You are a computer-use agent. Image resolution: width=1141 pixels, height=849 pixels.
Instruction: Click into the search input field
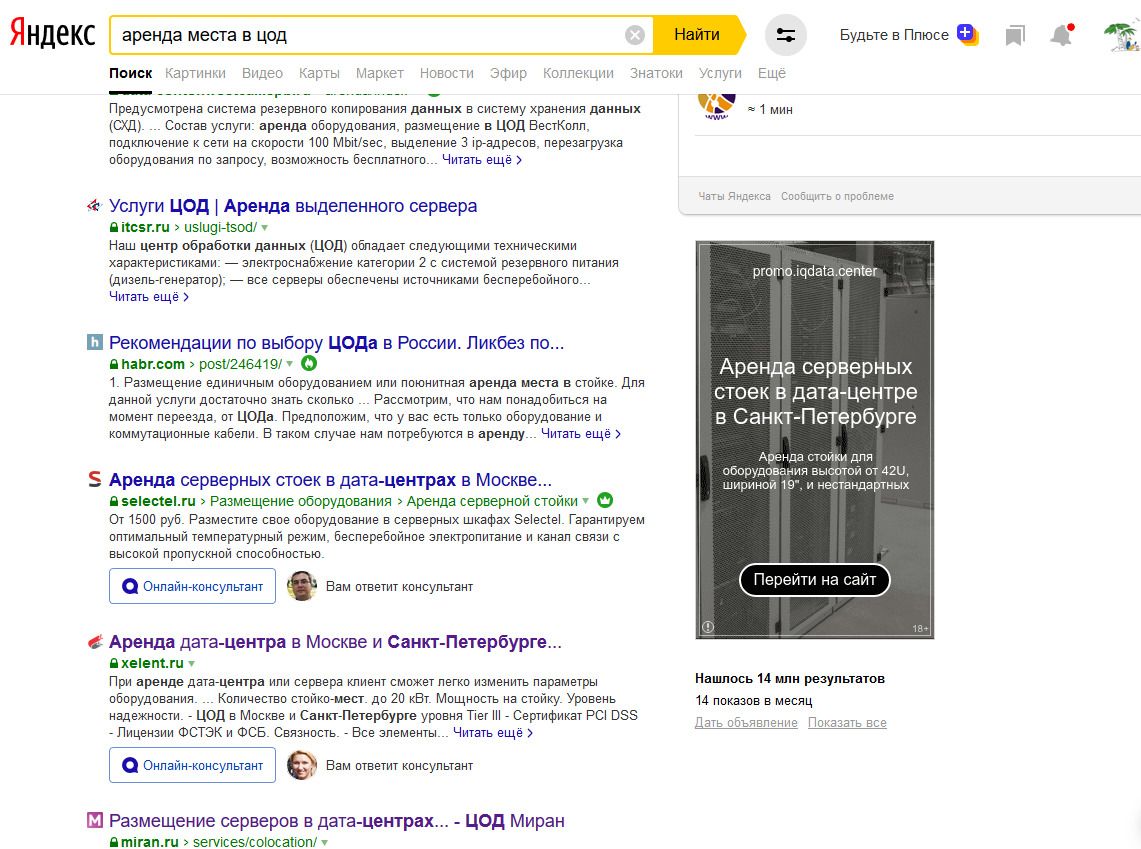(367, 35)
